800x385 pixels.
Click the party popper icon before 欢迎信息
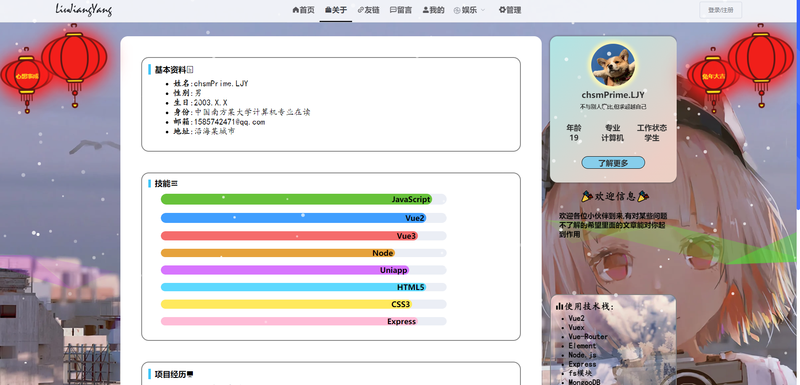click(587, 196)
